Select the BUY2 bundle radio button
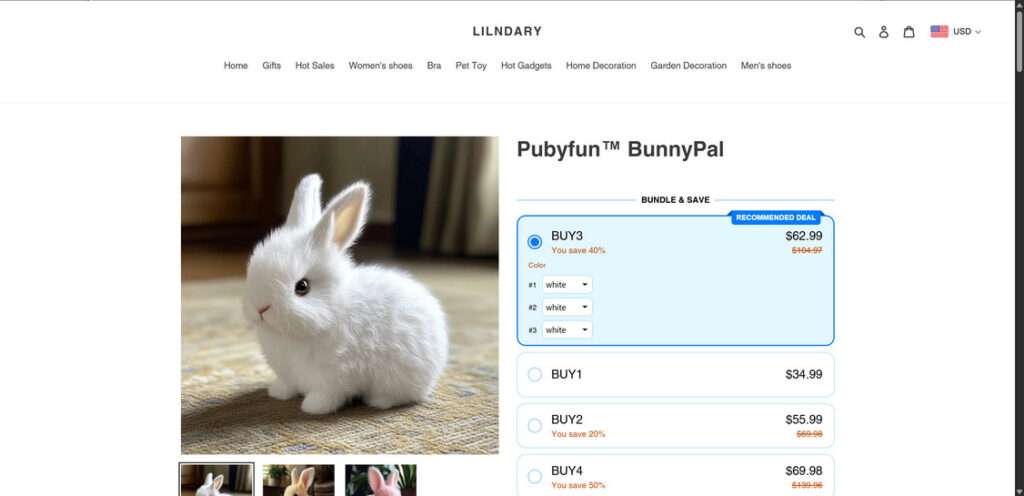1024x496 pixels. point(535,426)
